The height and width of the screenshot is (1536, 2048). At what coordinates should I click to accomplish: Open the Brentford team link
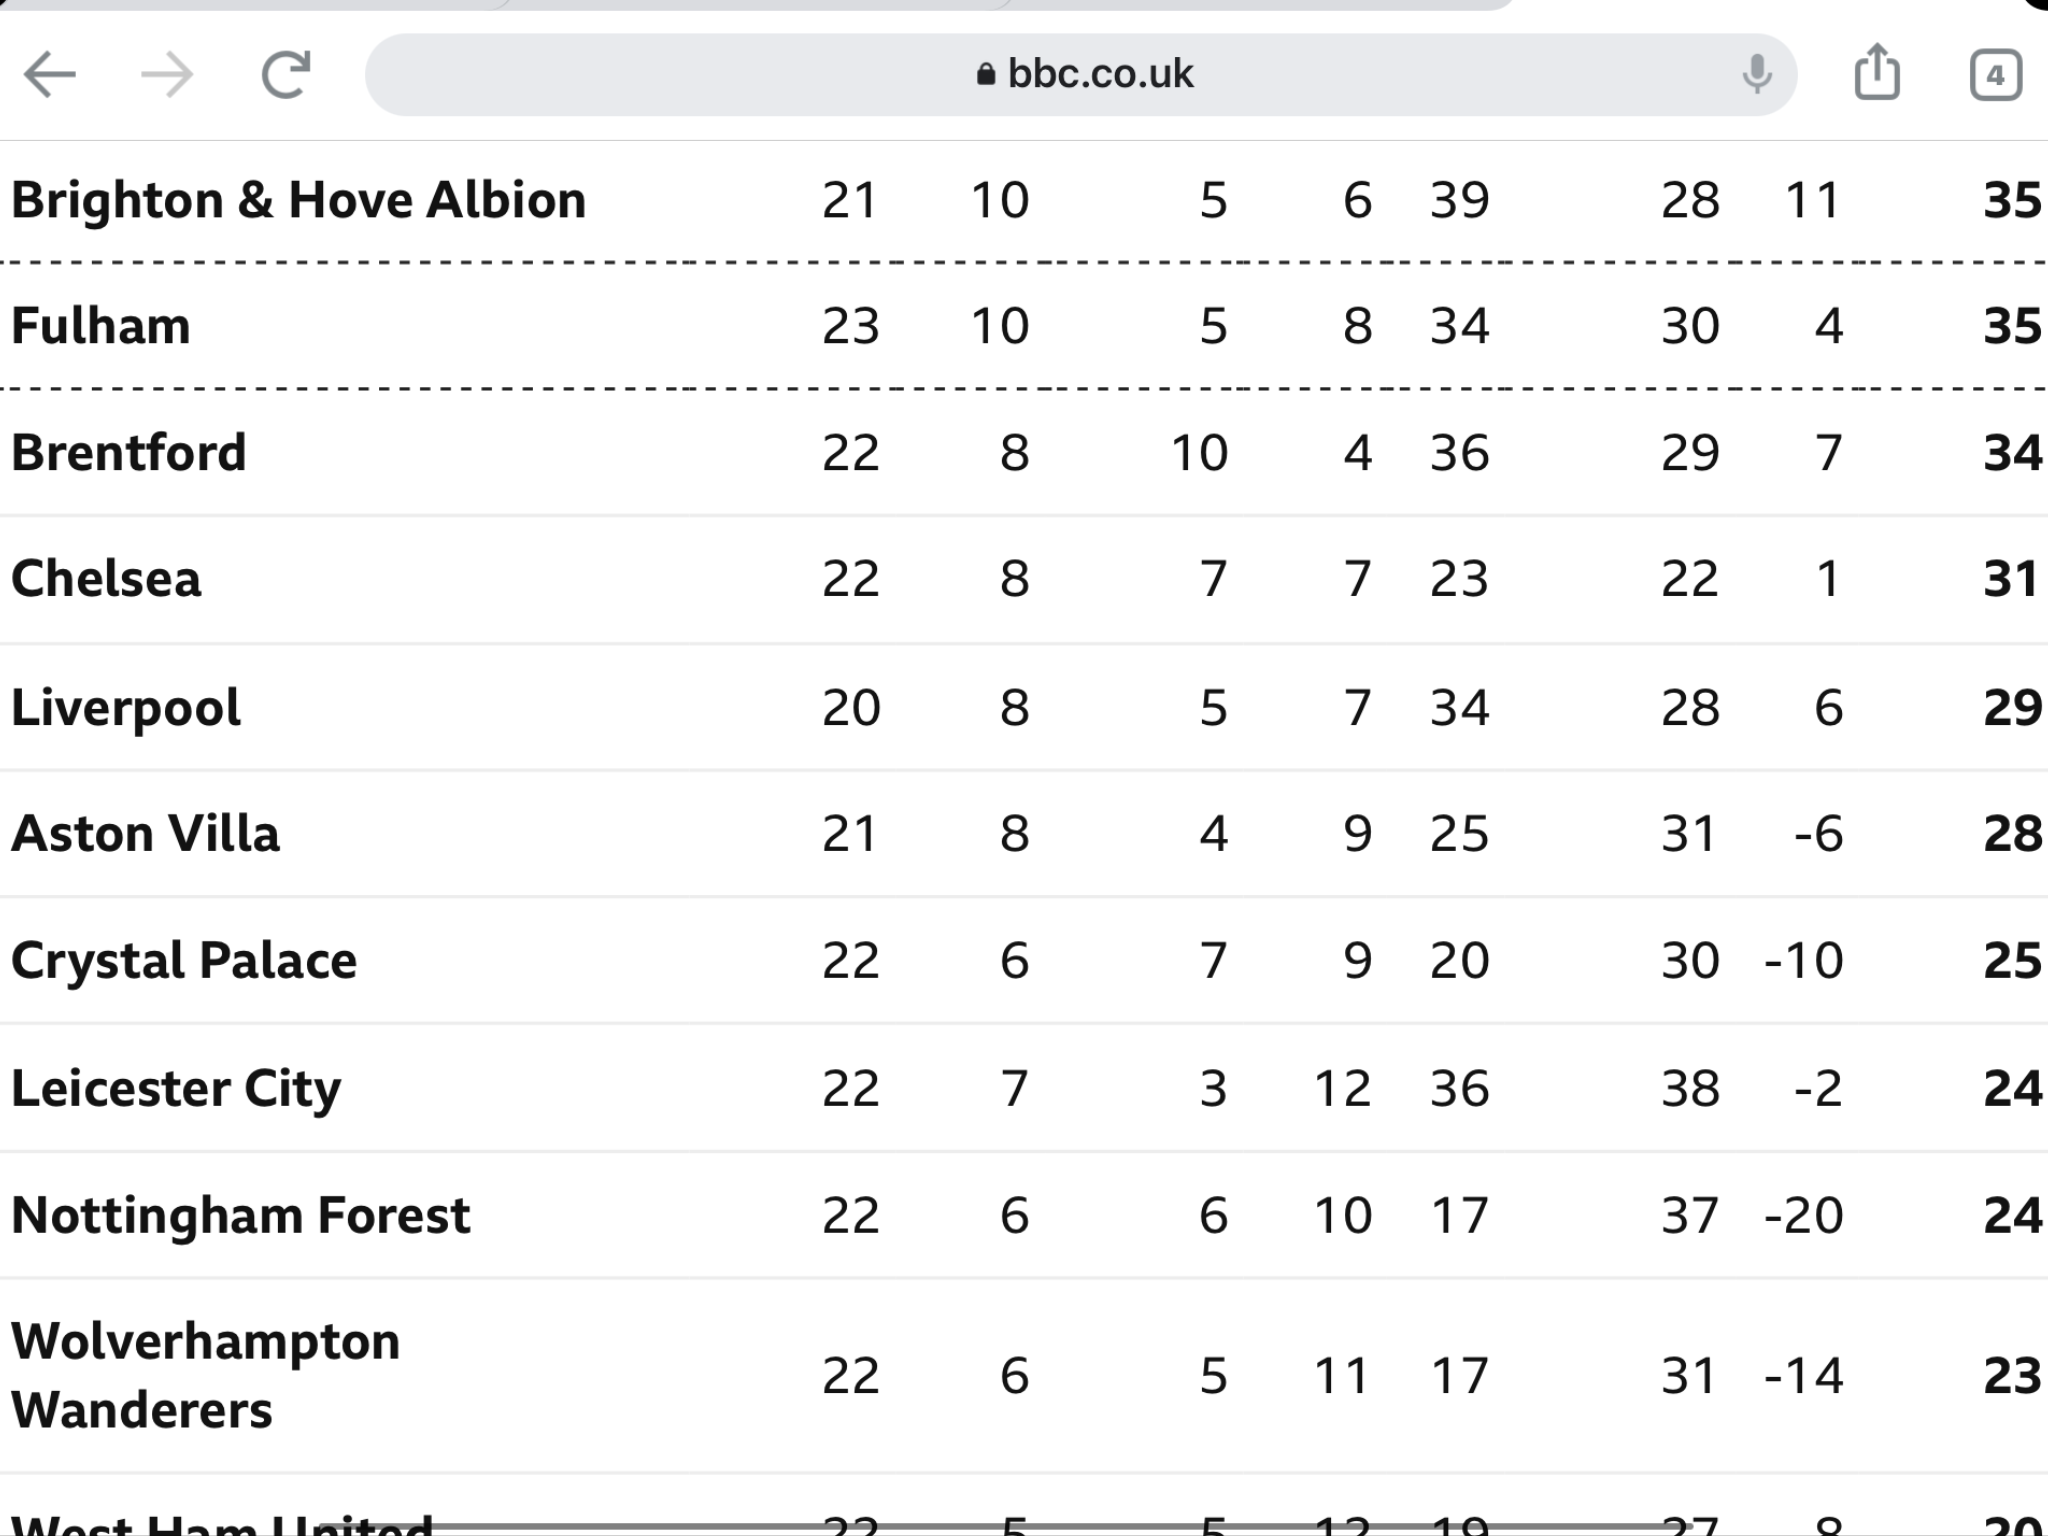pyautogui.click(x=128, y=452)
